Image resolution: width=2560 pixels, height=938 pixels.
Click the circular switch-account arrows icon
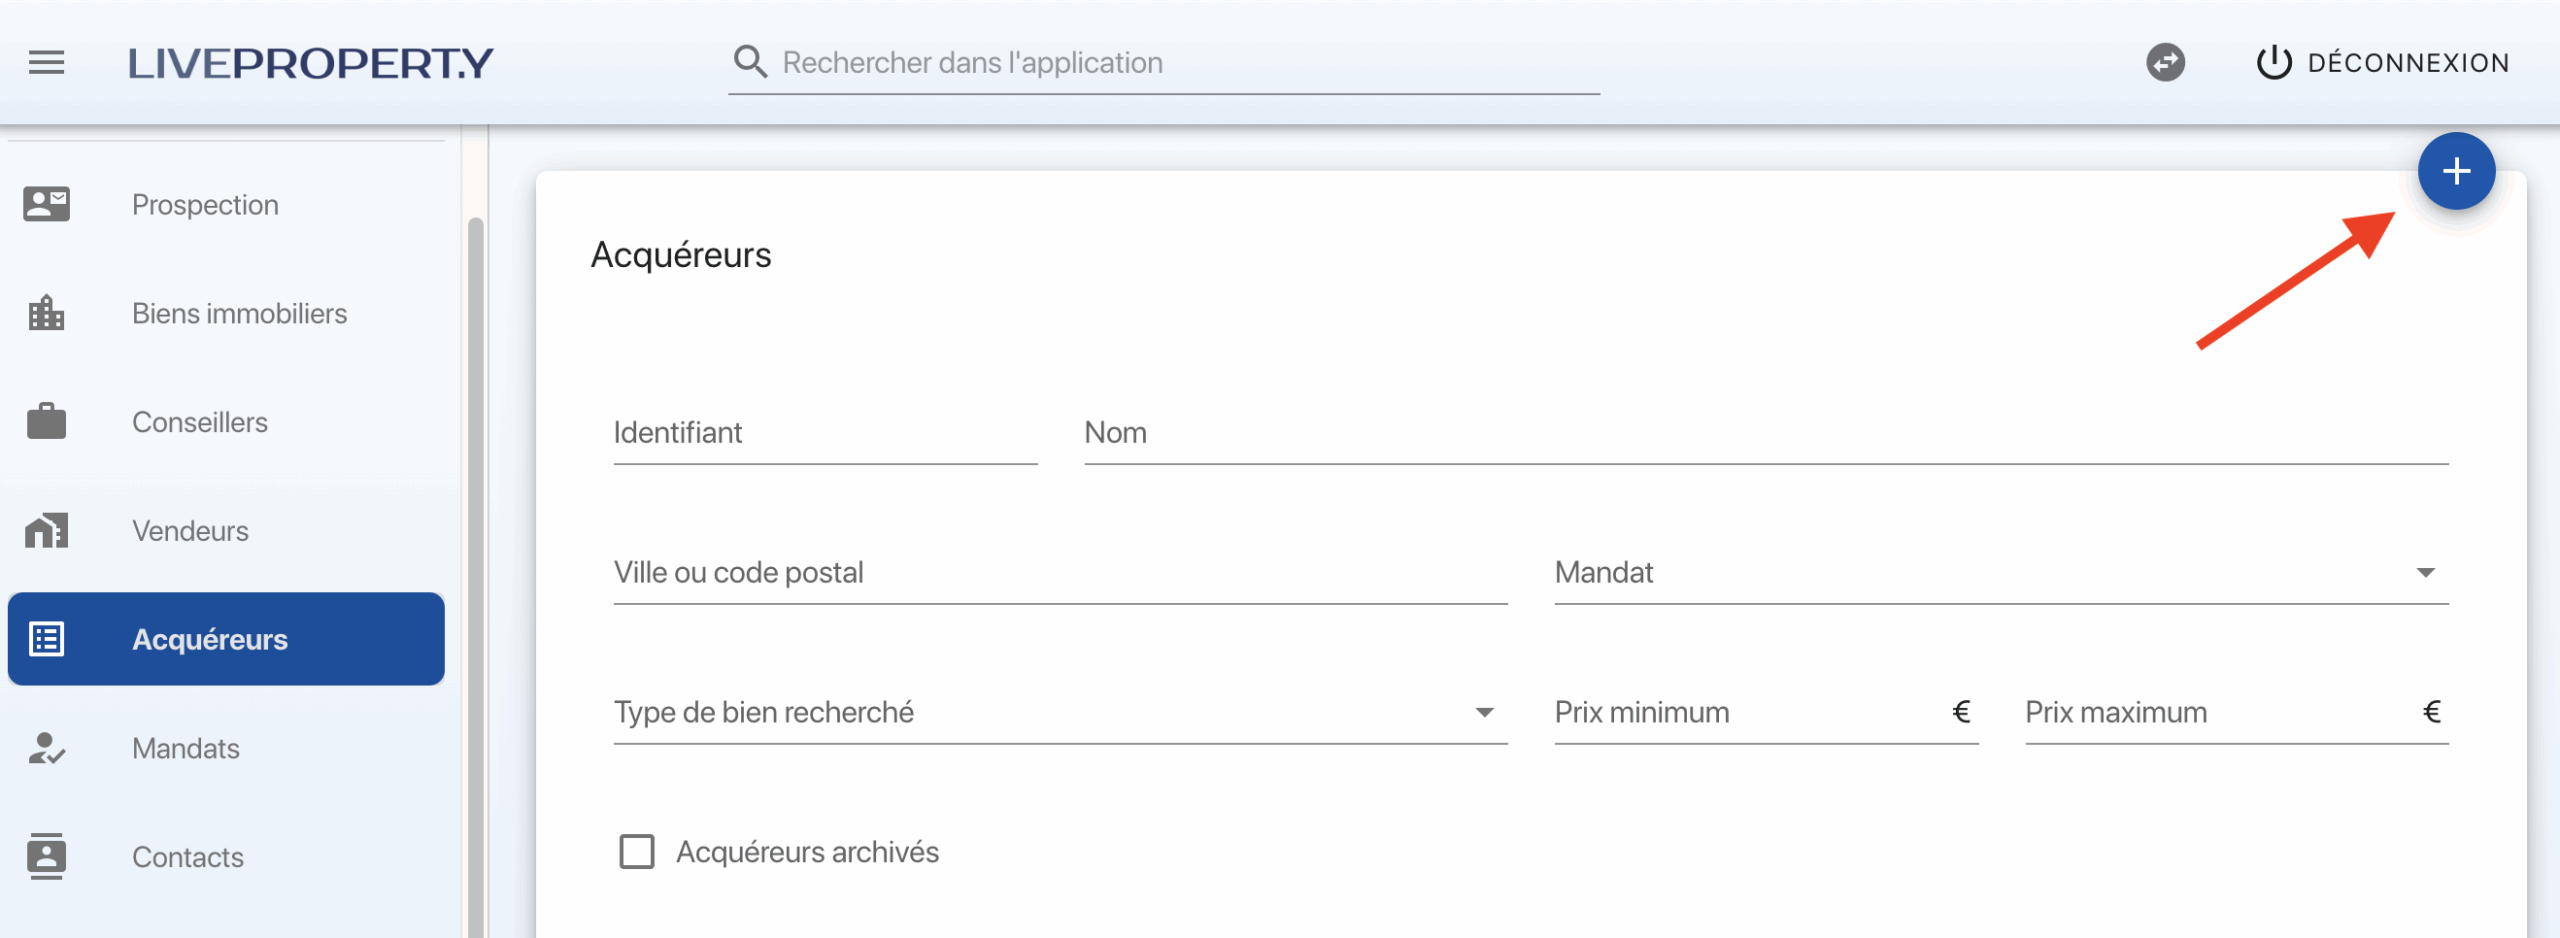[x=2165, y=63]
